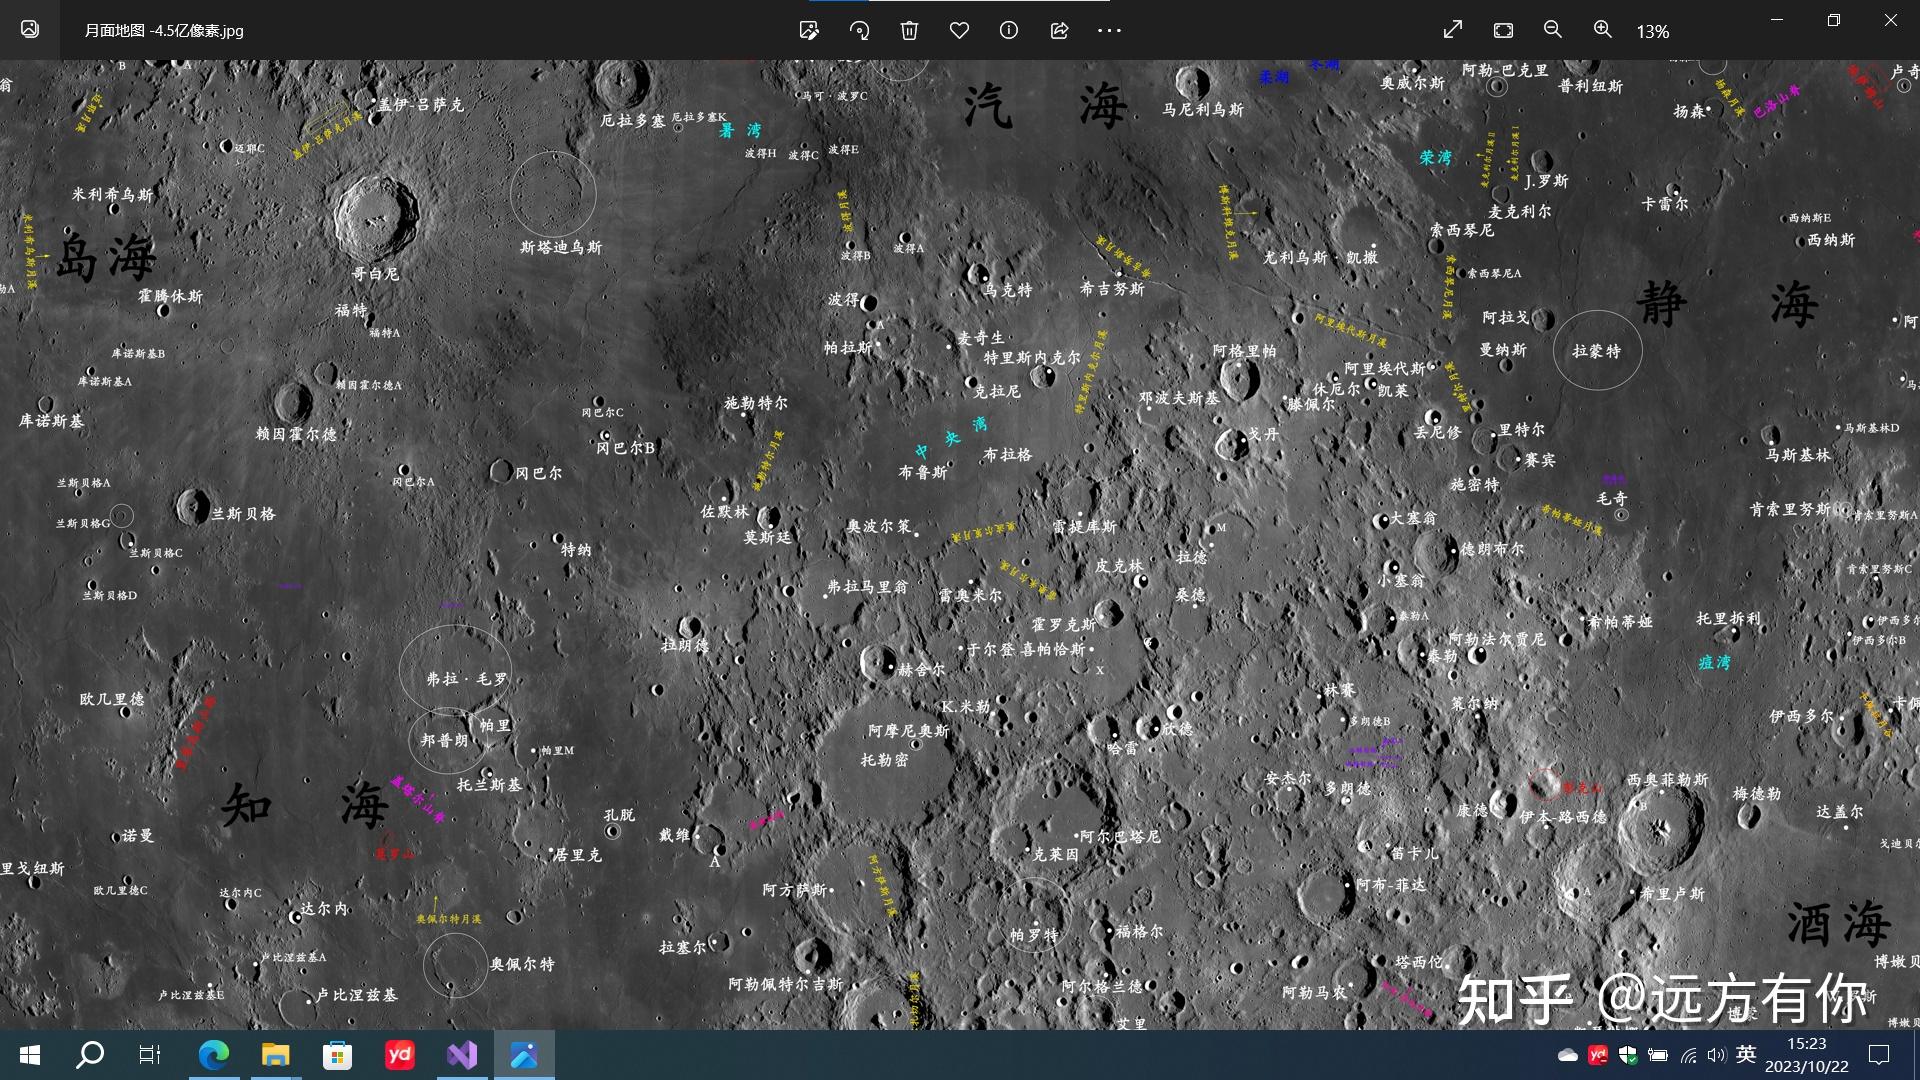The image size is (1920, 1080).
Task: Open Windows Start menu
Action: 30,1055
